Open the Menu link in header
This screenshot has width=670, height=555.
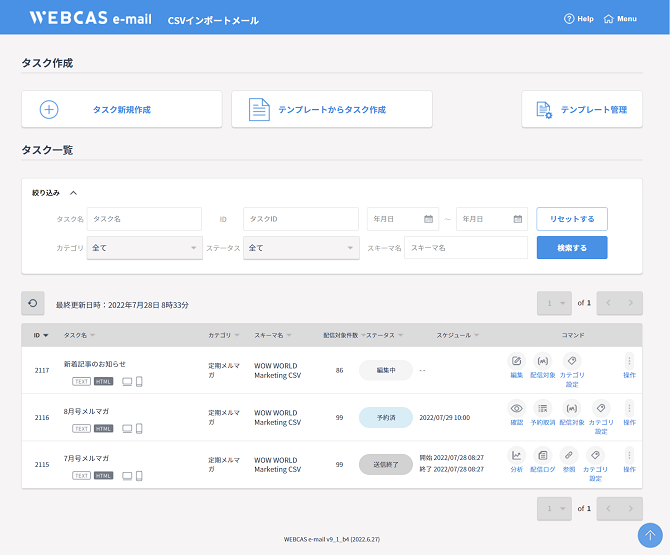click(621, 18)
